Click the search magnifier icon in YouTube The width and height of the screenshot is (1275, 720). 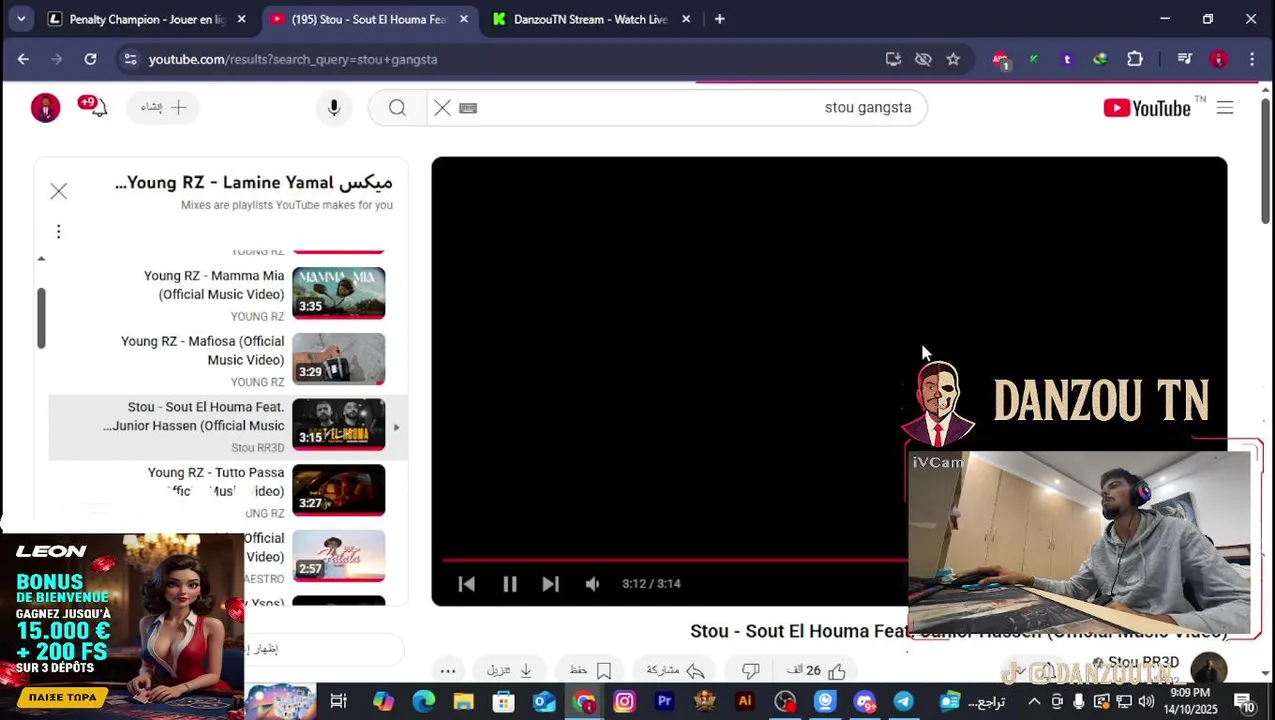click(397, 107)
